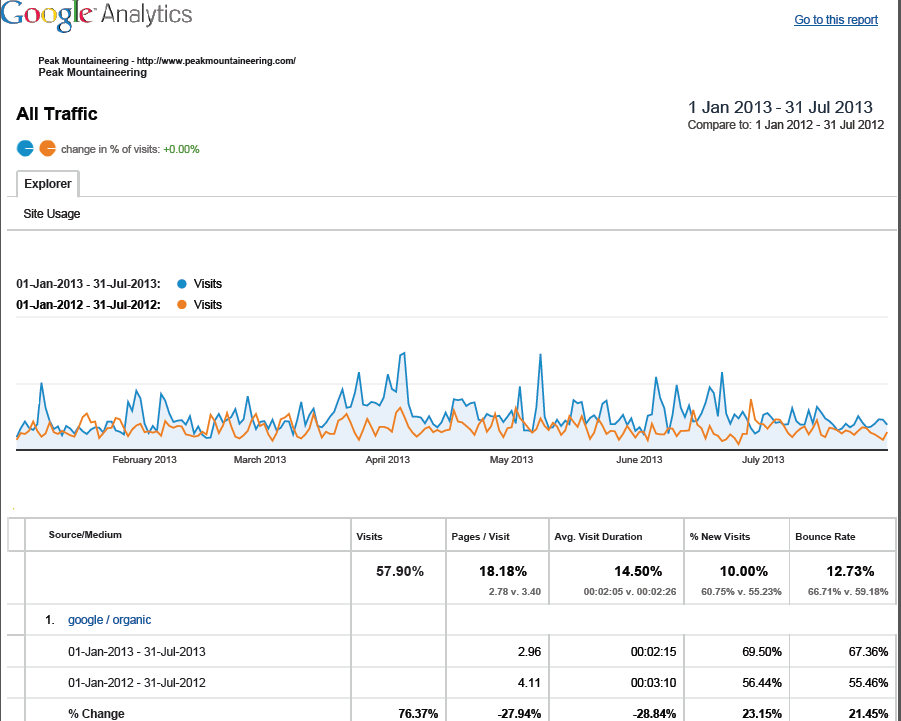901x721 pixels.
Task: Sort table by Pages / Visit header
Action: click(x=482, y=537)
